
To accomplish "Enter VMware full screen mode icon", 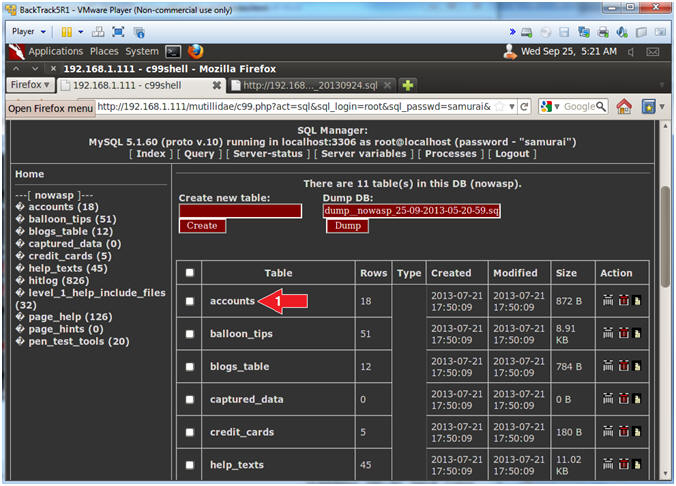I will [x=118, y=32].
